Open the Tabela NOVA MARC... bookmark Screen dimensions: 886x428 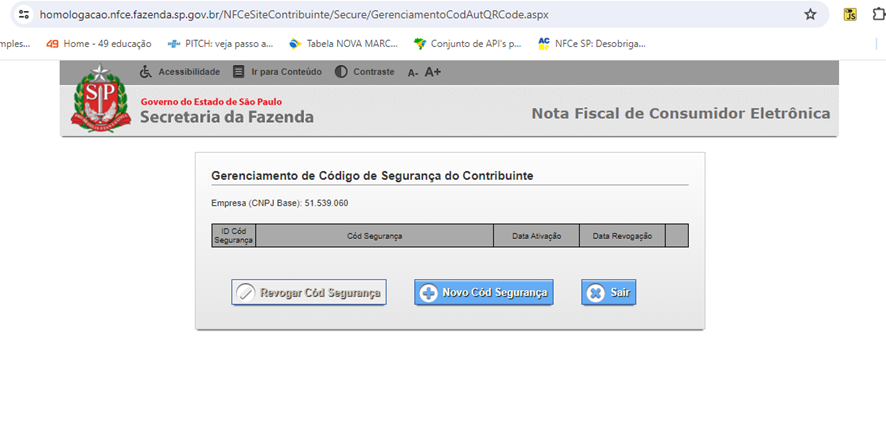point(343,44)
